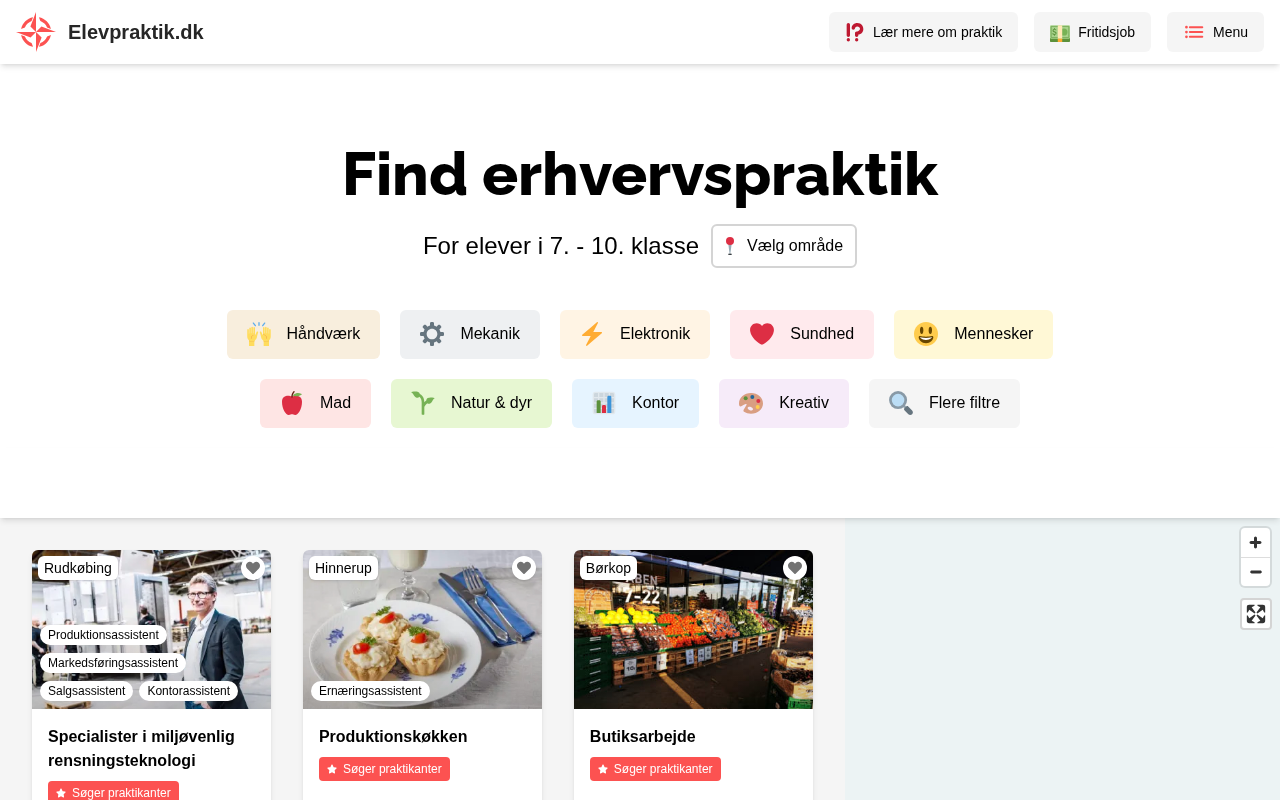Zoom in on the map
The width and height of the screenshot is (1280, 800).
click(1256, 543)
